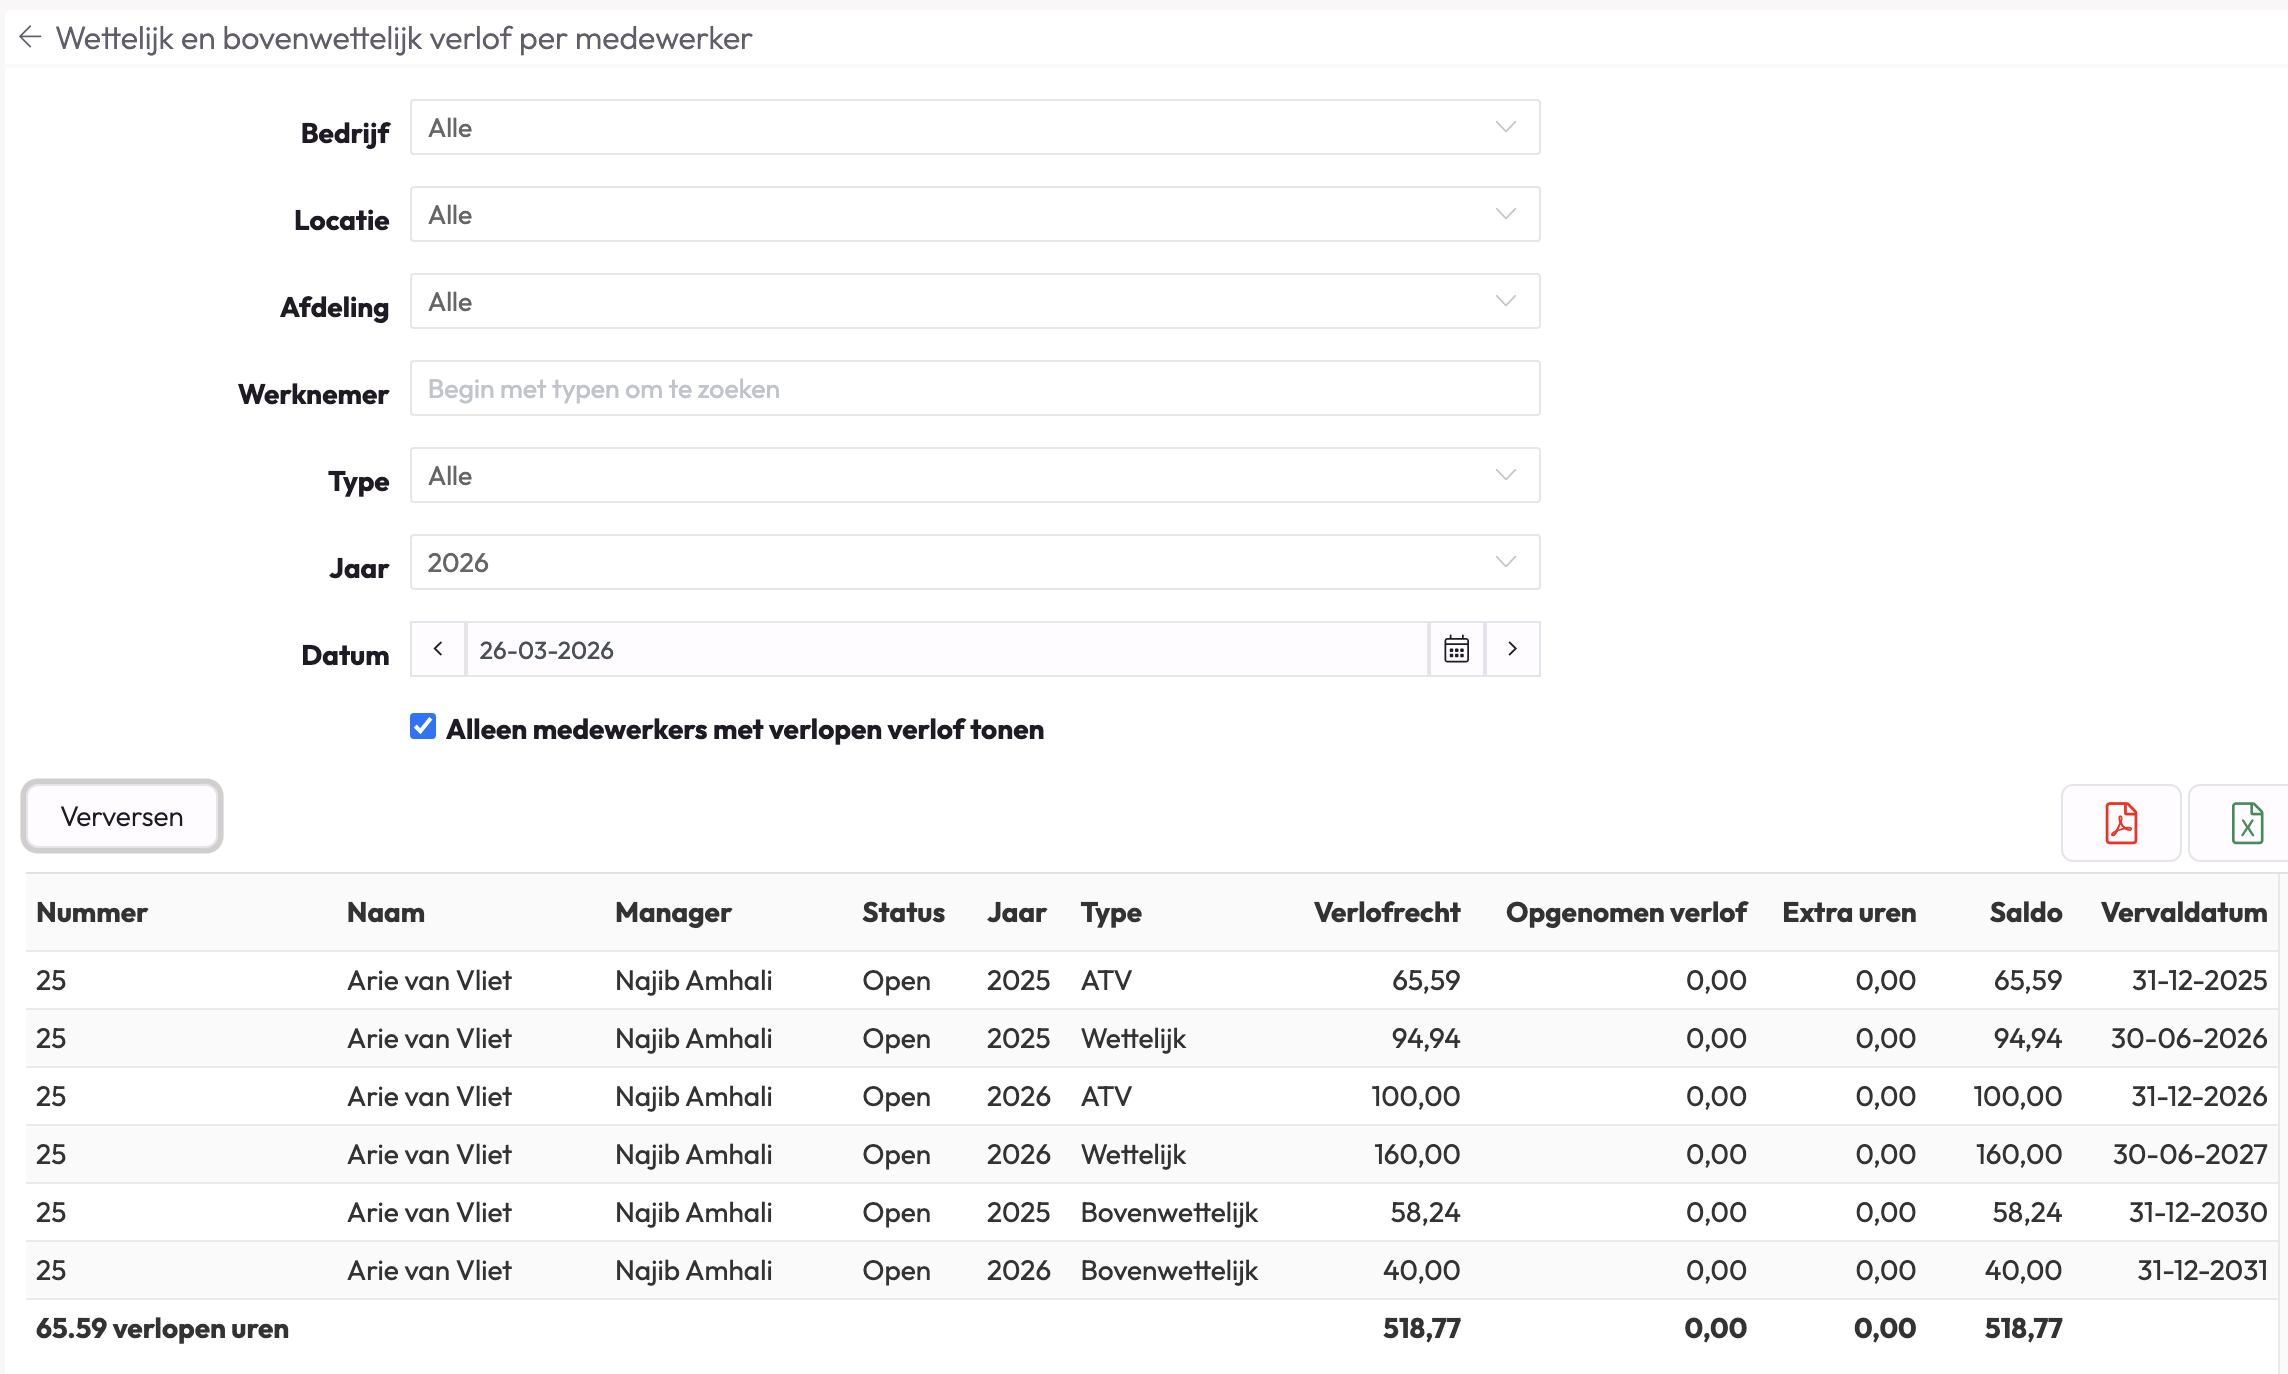Sort by the Nummer column header
Screen dimensions: 2288x1374
[x=92, y=913]
